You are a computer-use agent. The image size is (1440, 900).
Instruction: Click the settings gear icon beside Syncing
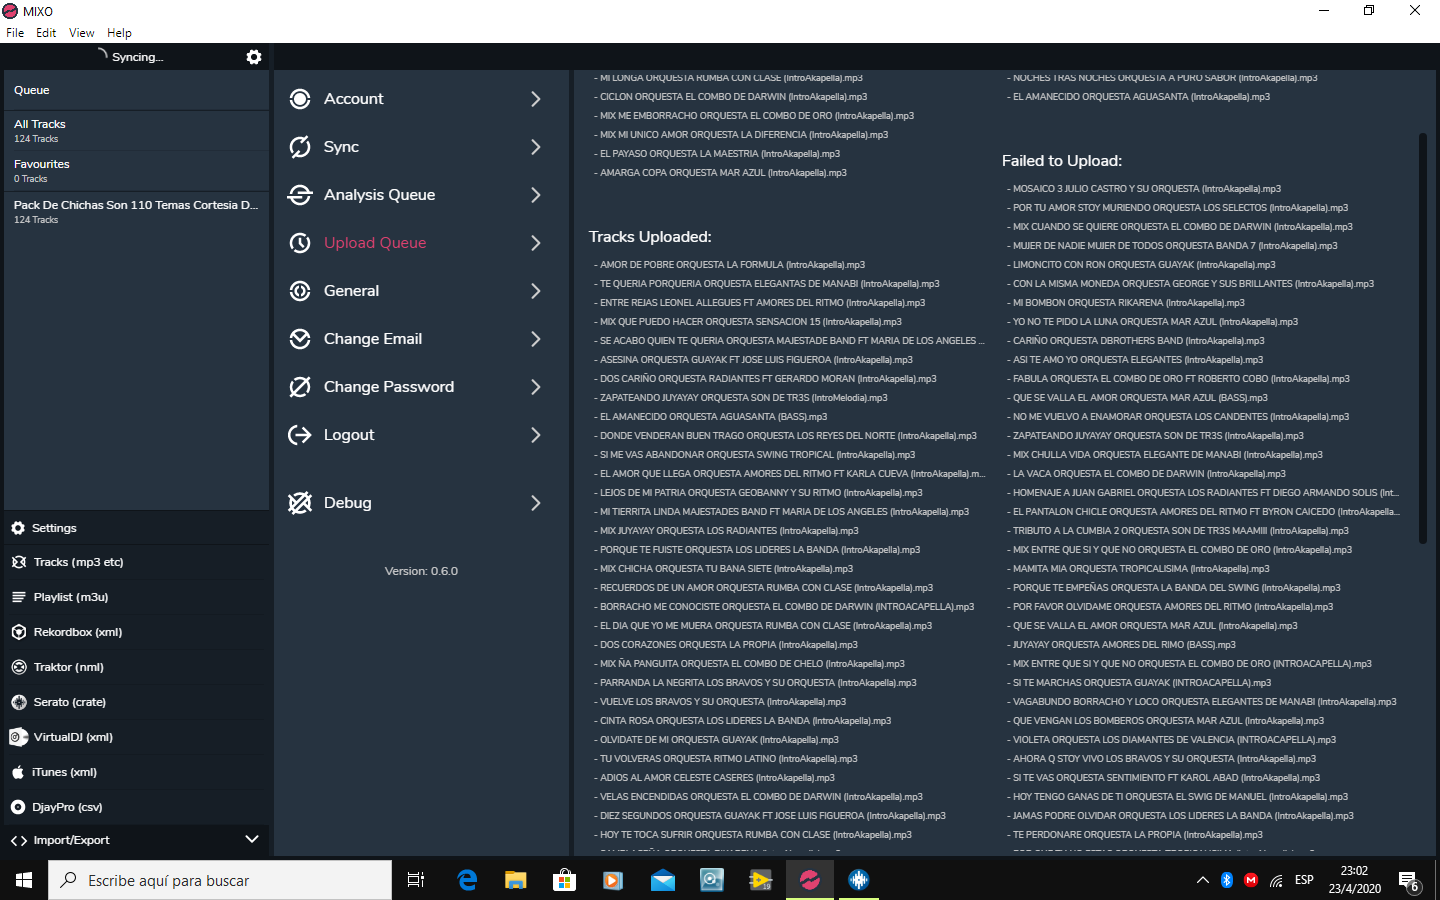254,57
